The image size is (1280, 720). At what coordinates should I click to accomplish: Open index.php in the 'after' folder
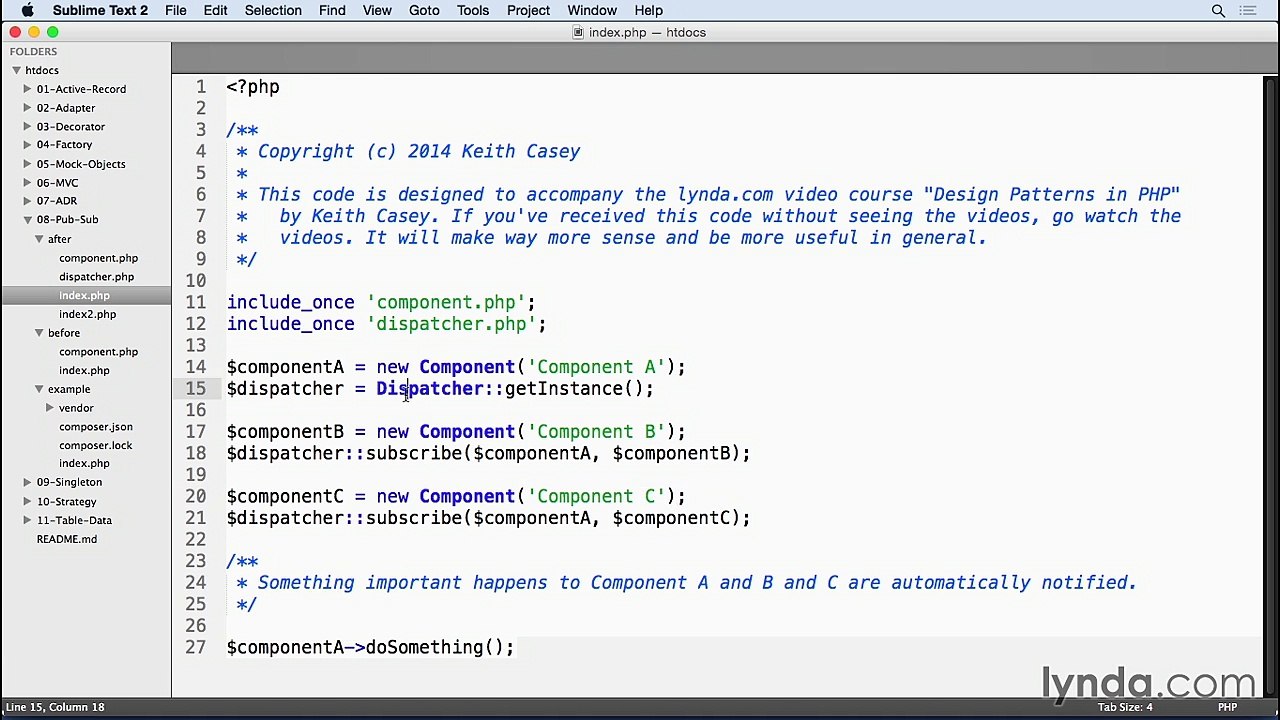click(84, 296)
